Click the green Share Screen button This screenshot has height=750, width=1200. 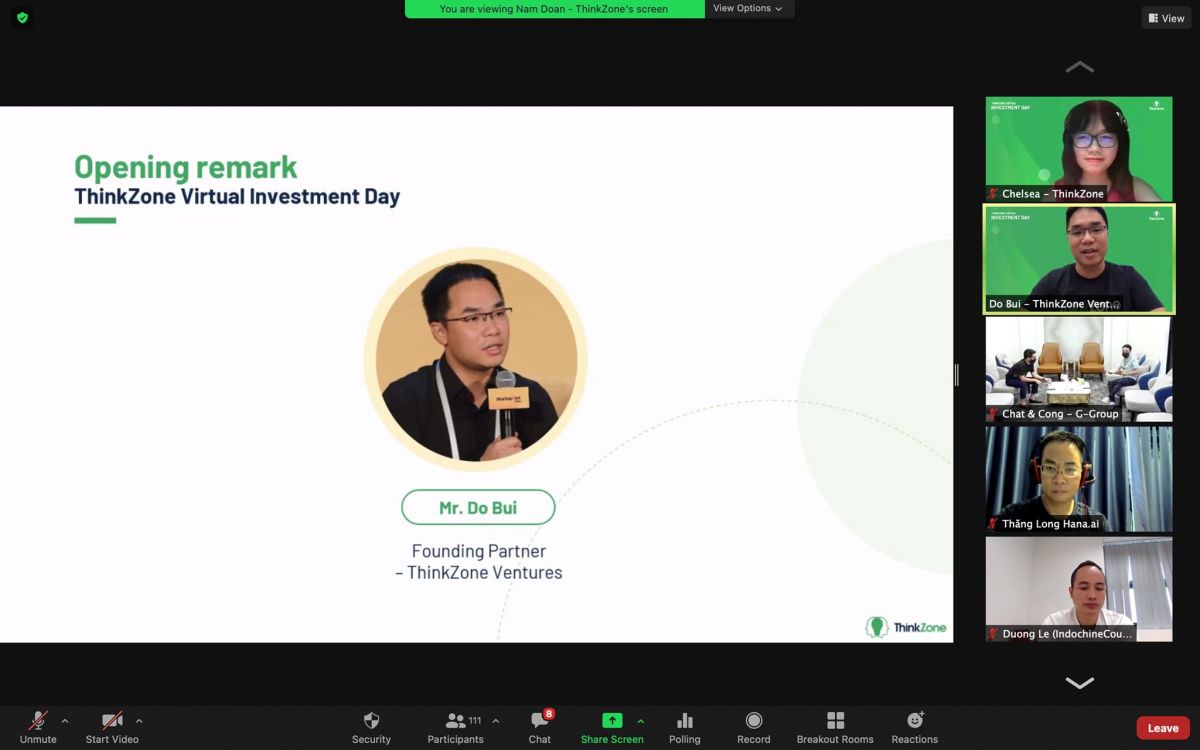coord(612,728)
